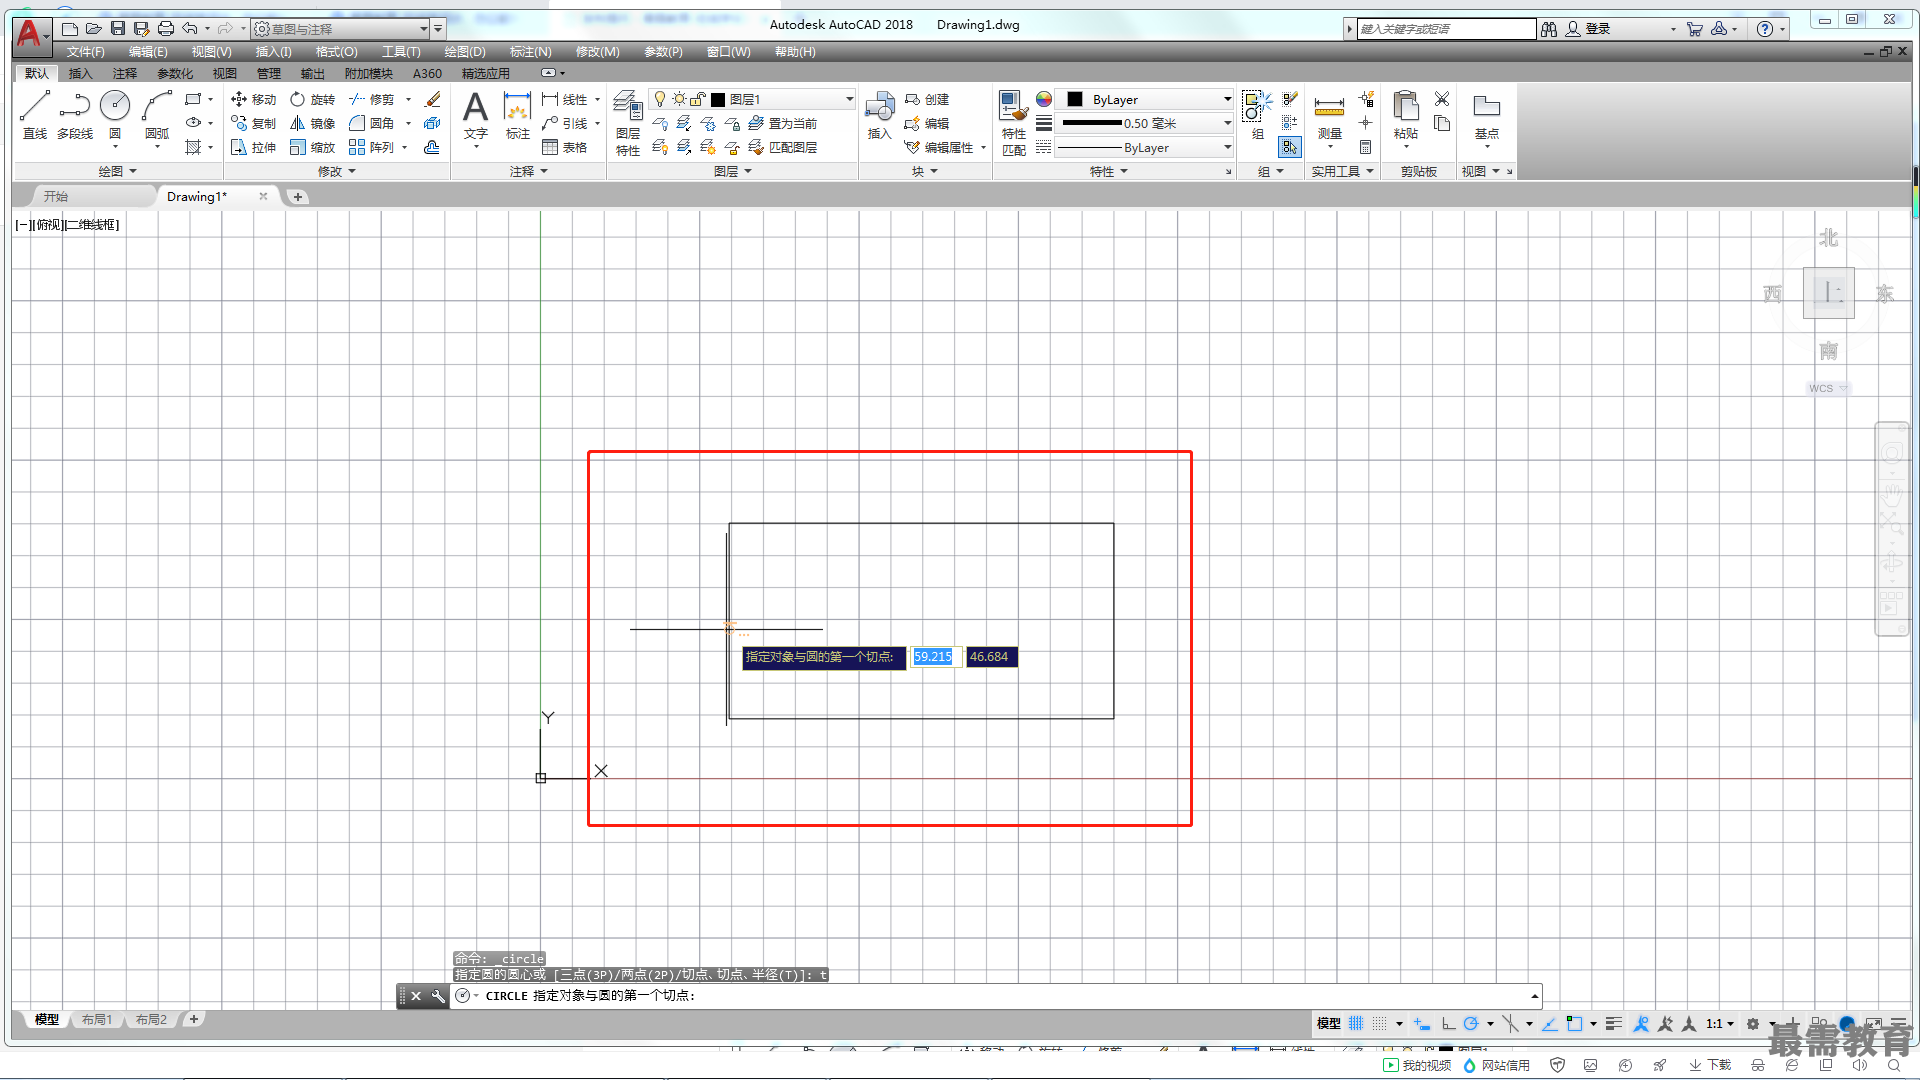Toggle snap mode in status bar
The height and width of the screenshot is (1080, 1920).
click(x=1380, y=1023)
